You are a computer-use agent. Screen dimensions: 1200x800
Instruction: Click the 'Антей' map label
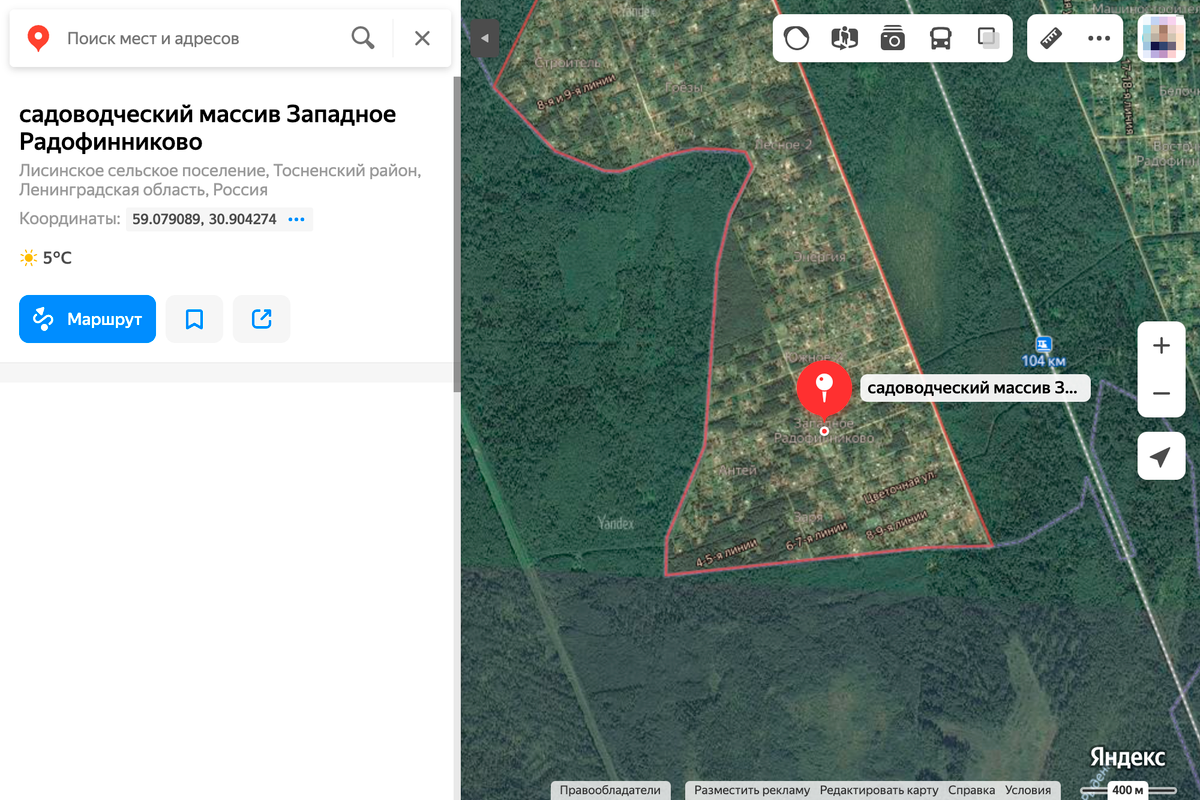coord(738,470)
